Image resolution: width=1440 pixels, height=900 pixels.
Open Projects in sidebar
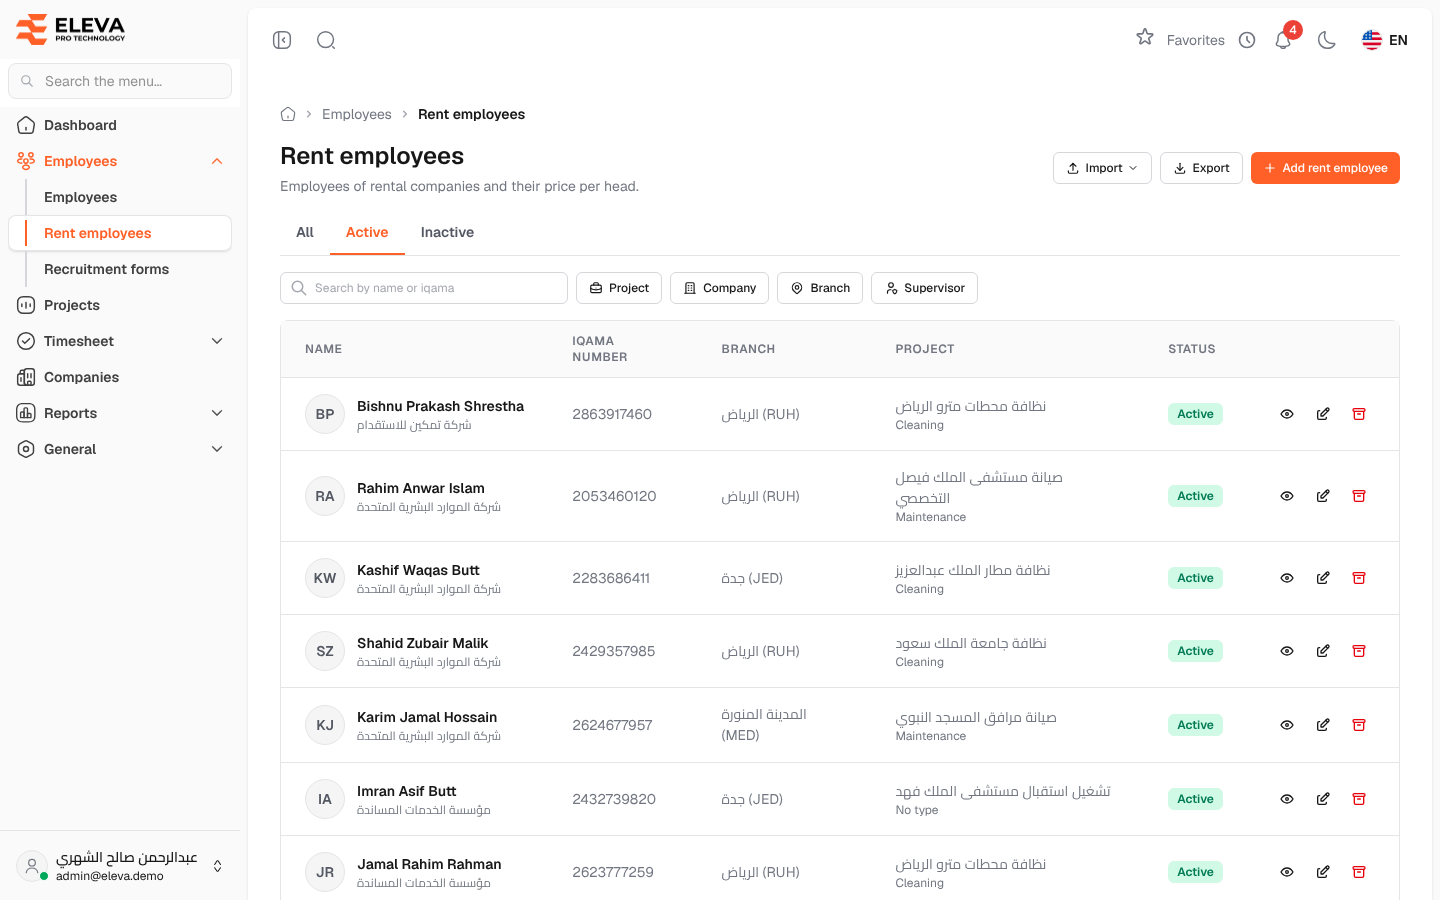[x=120, y=305]
